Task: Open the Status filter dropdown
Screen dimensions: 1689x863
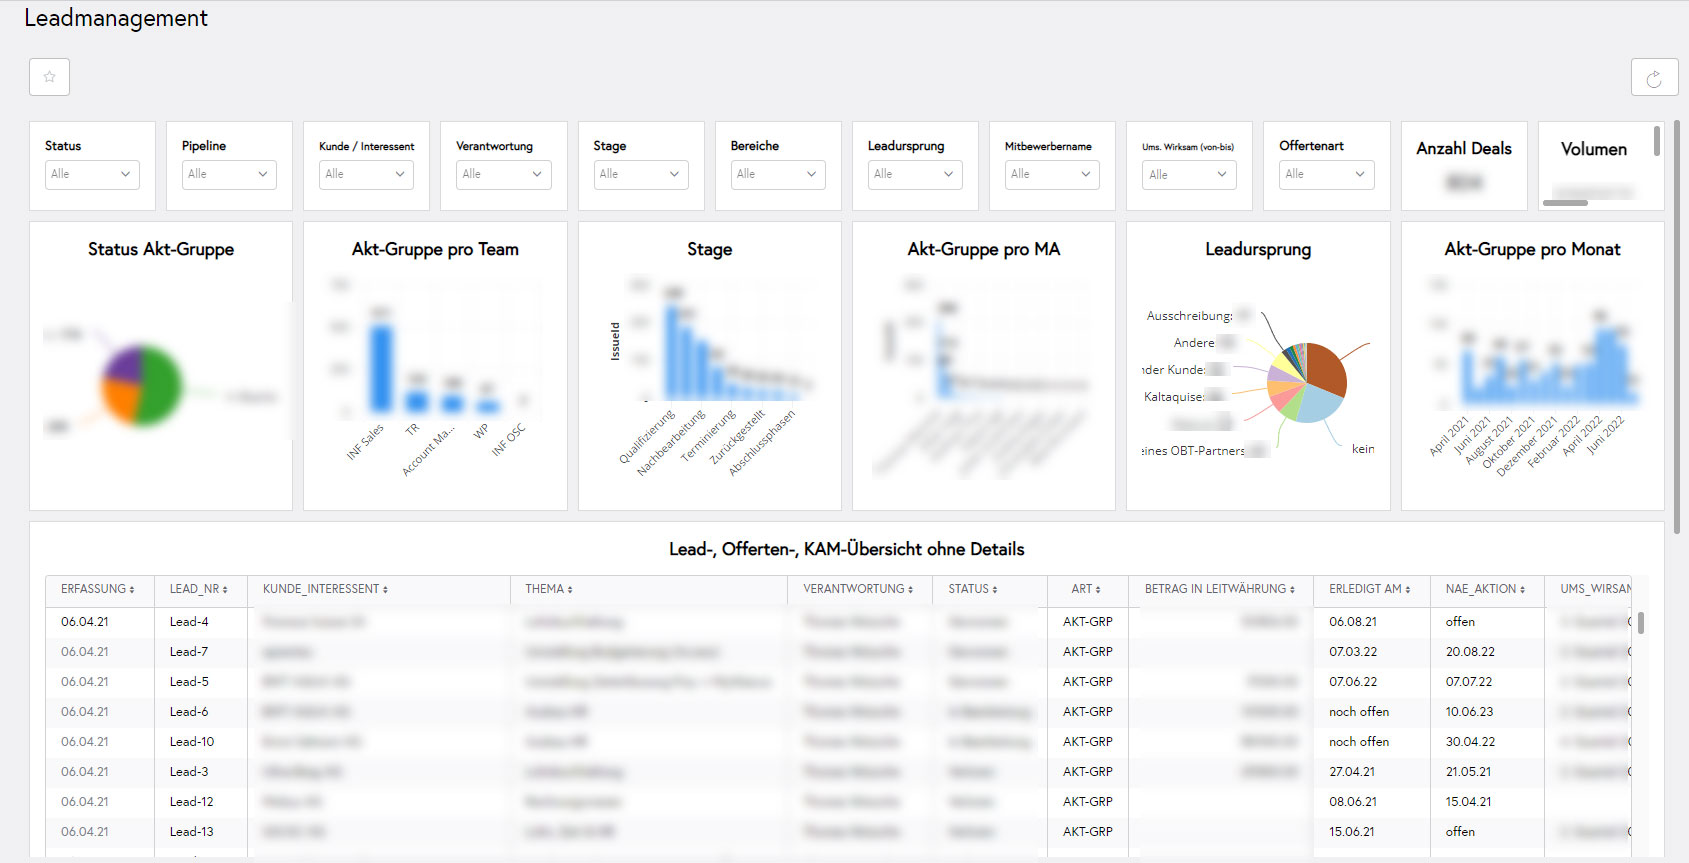Action: [91, 174]
